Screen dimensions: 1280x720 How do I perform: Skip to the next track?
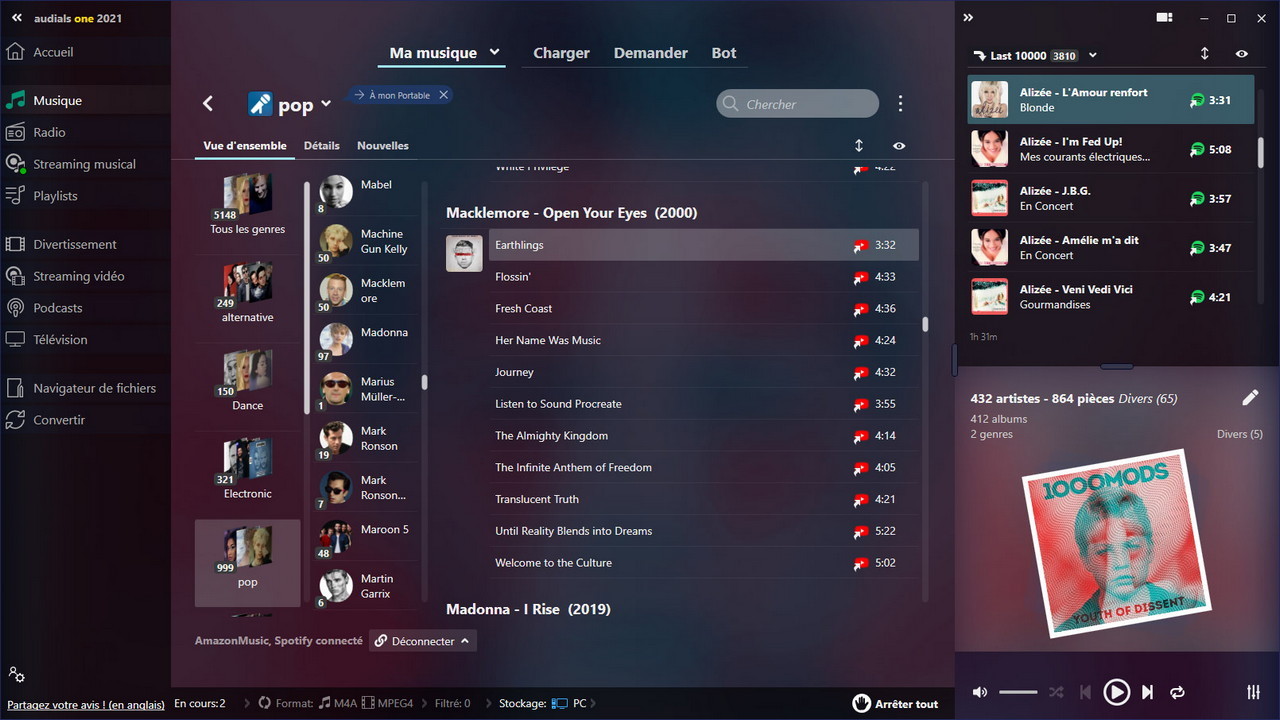coord(1148,692)
